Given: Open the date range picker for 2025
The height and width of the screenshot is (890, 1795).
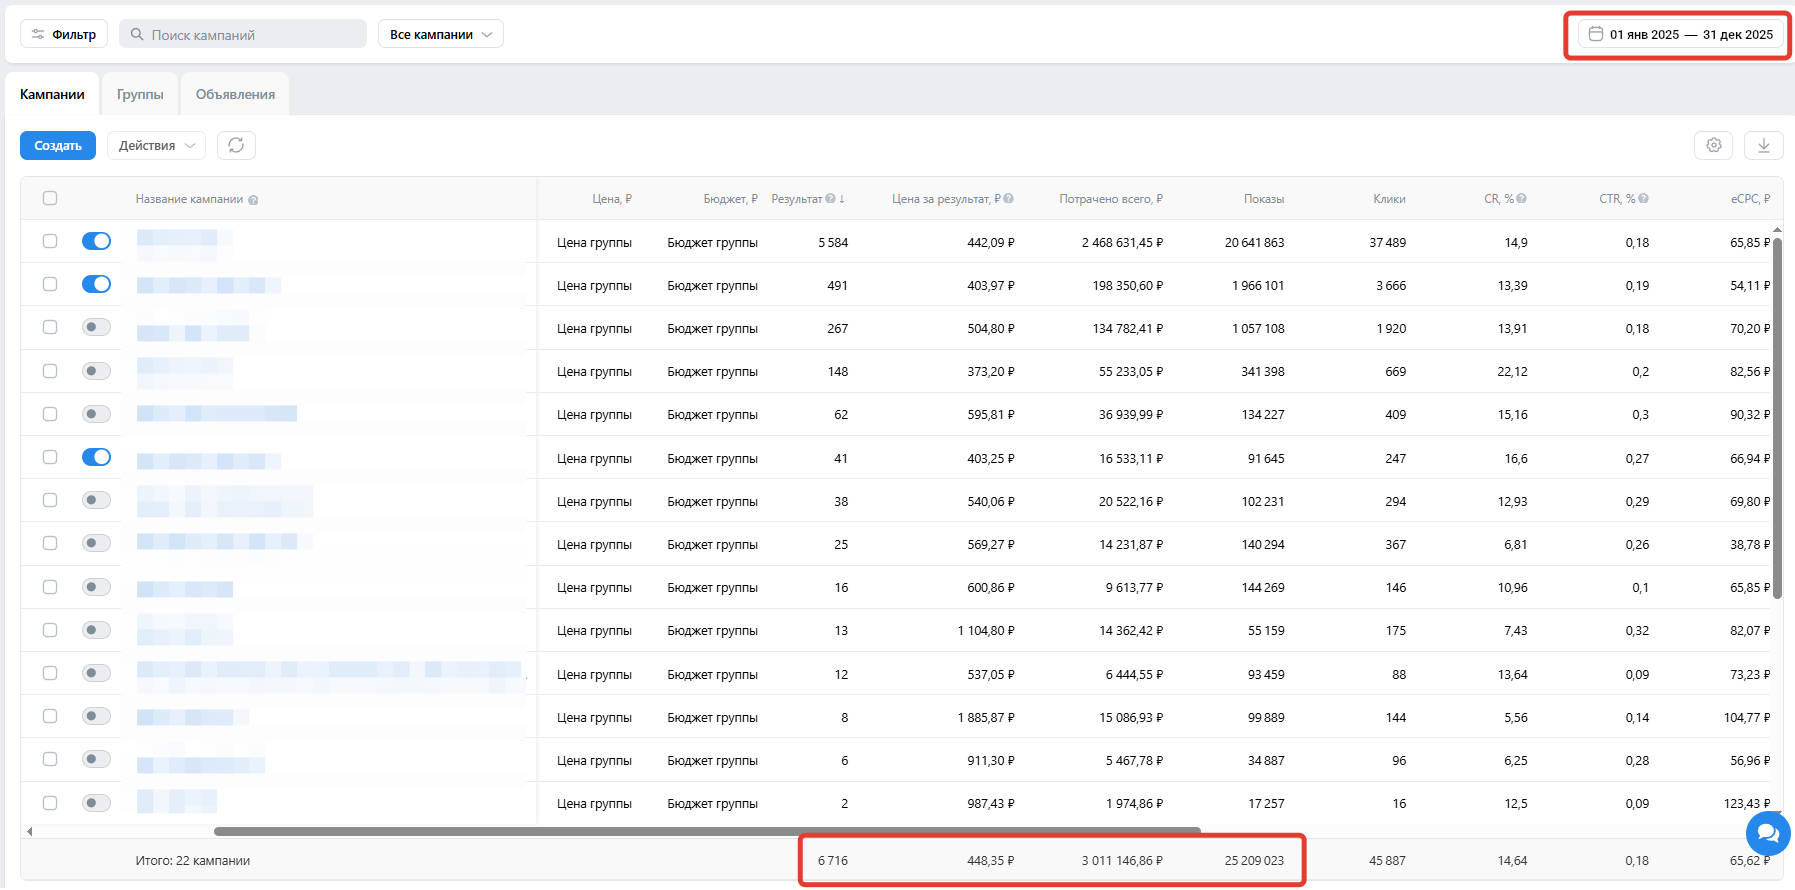Looking at the screenshot, I should pyautogui.click(x=1680, y=34).
